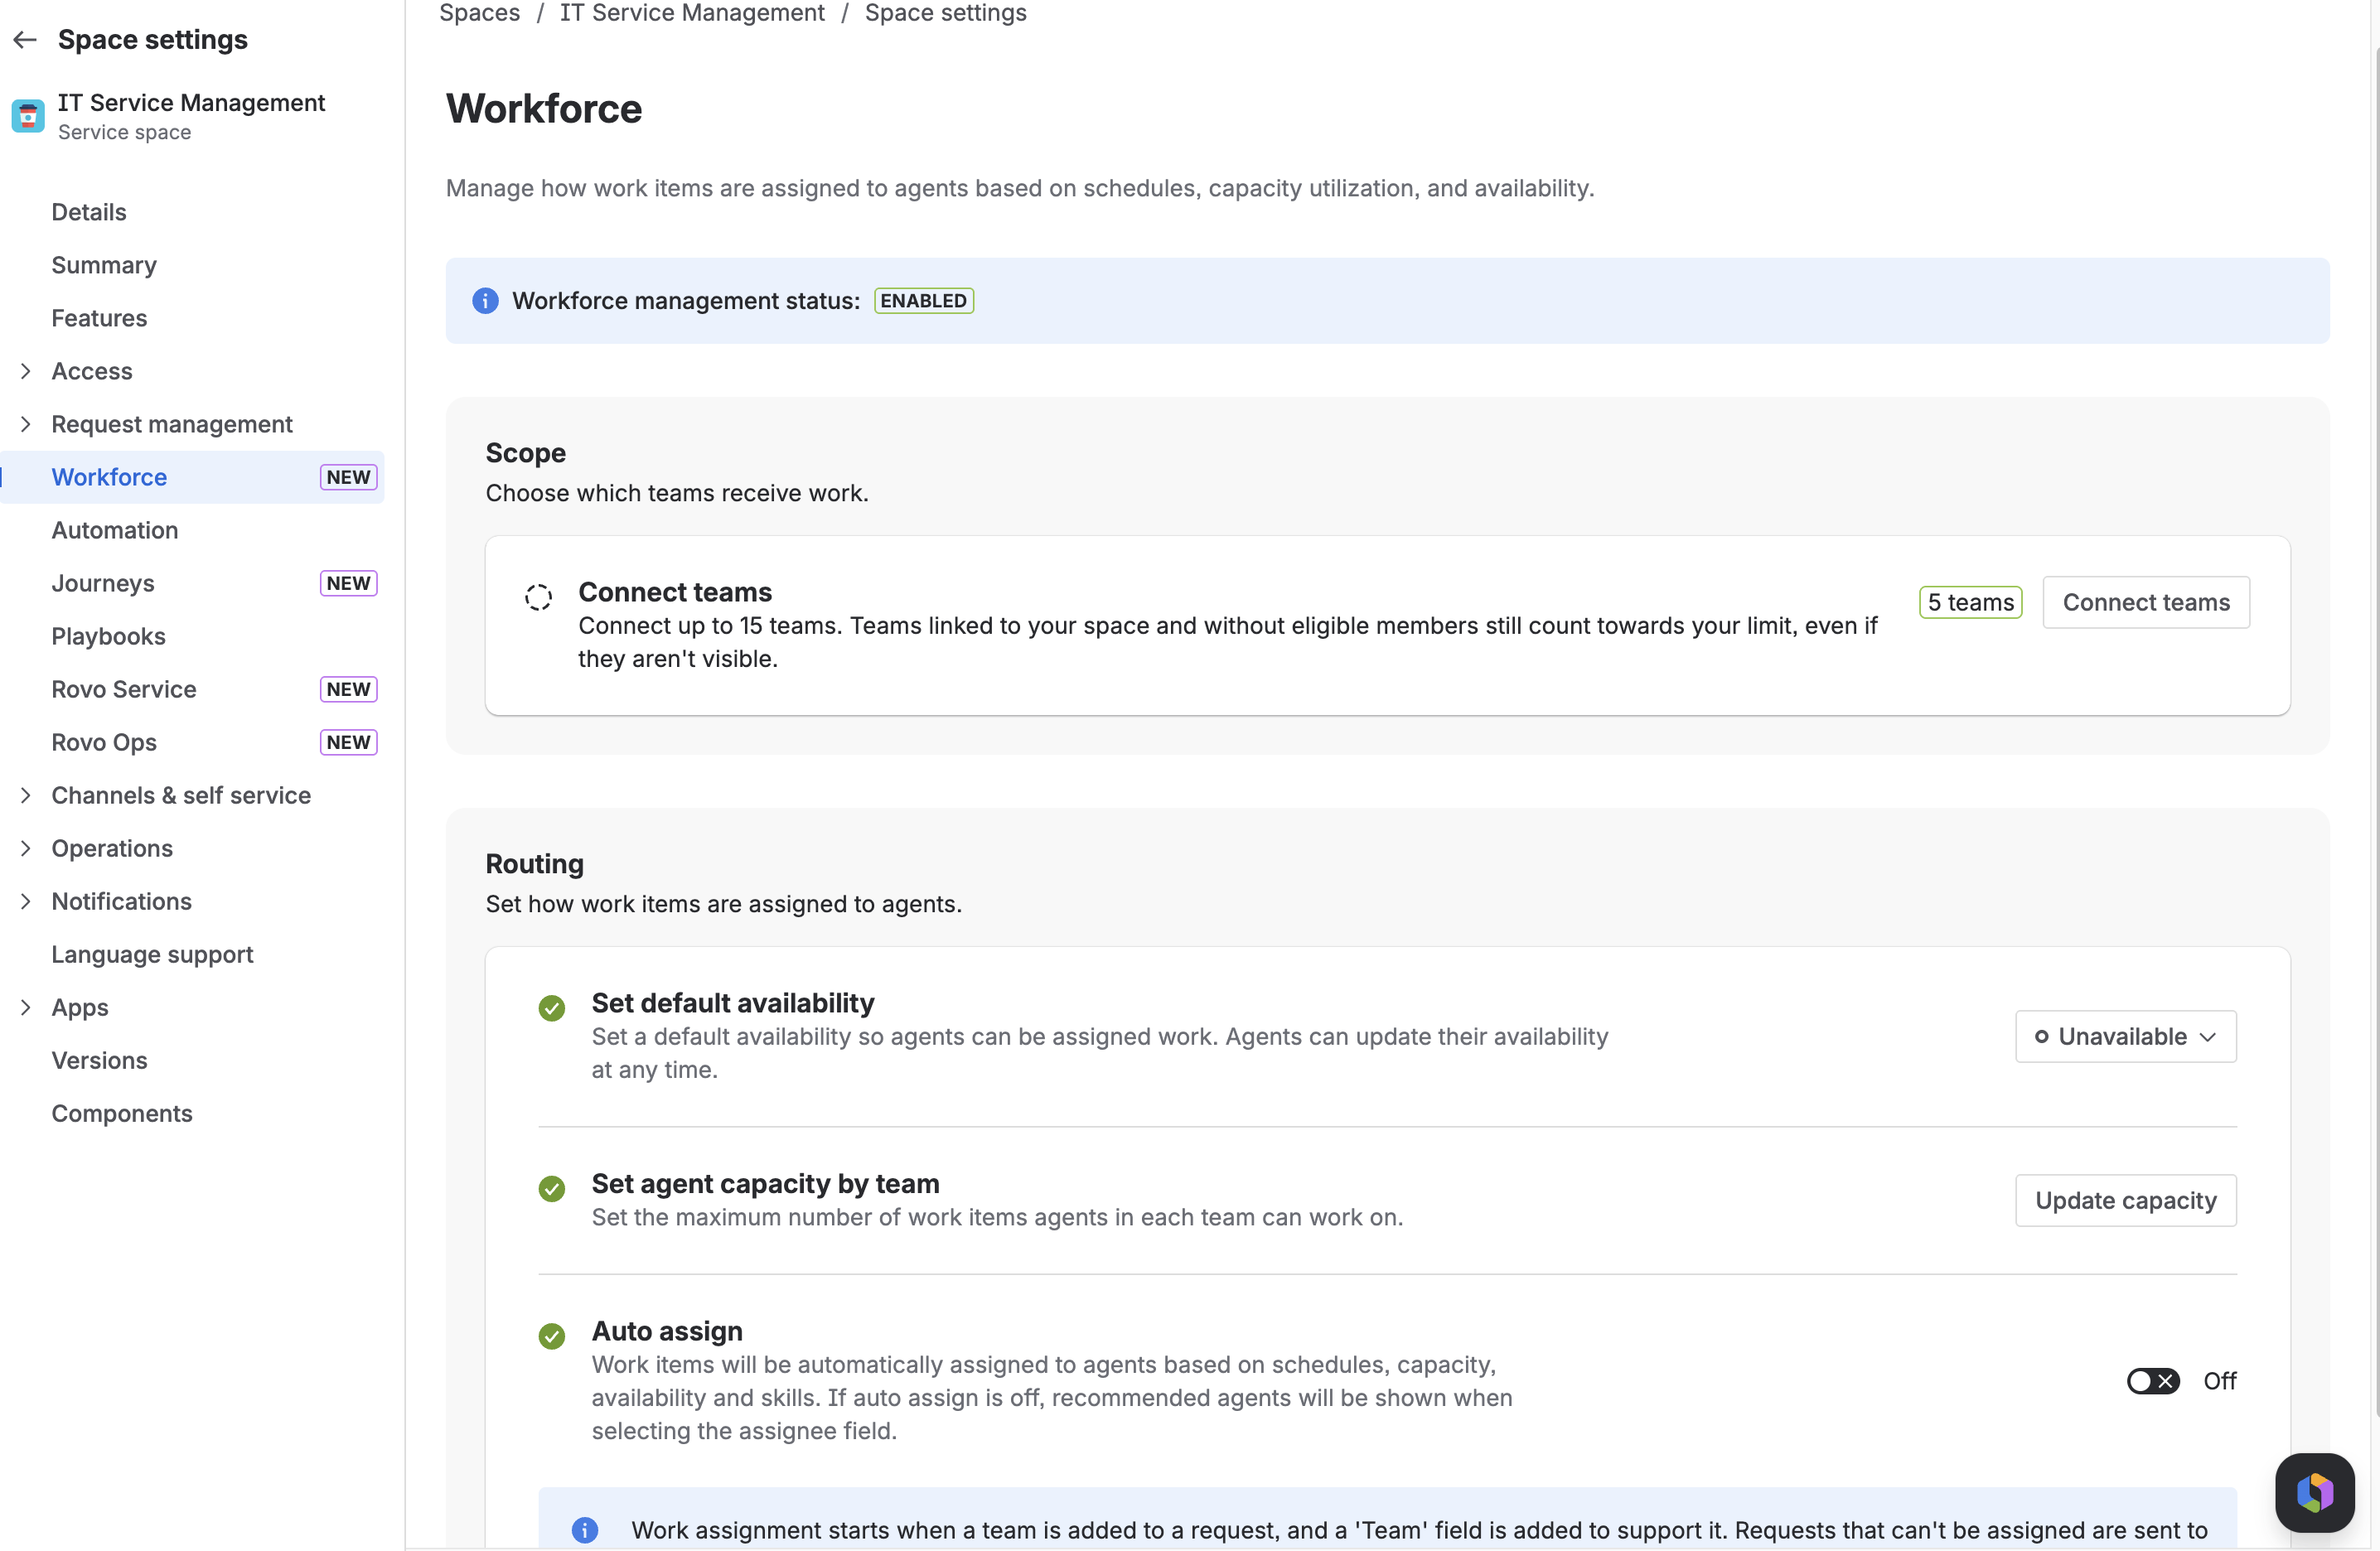This screenshot has width=2380, height=1551.
Task: Open Components in sidebar
Action: coord(192,1113)
